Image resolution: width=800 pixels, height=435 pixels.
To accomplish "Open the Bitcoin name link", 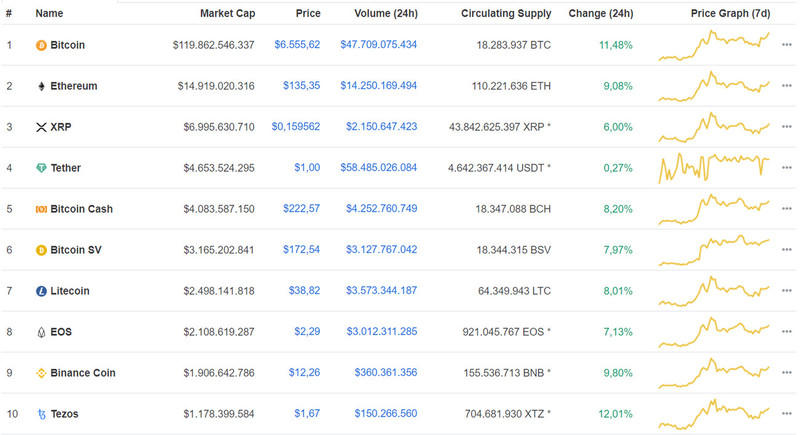I will click(67, 45).
